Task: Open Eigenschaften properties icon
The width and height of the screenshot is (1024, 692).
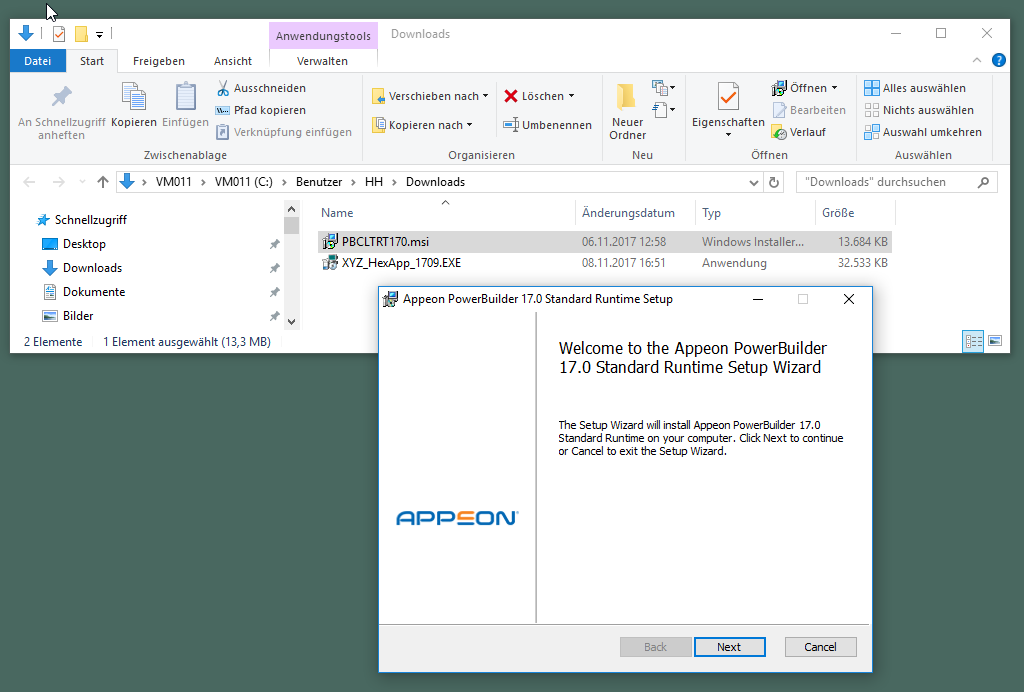Action: click(x=728, y=97)
